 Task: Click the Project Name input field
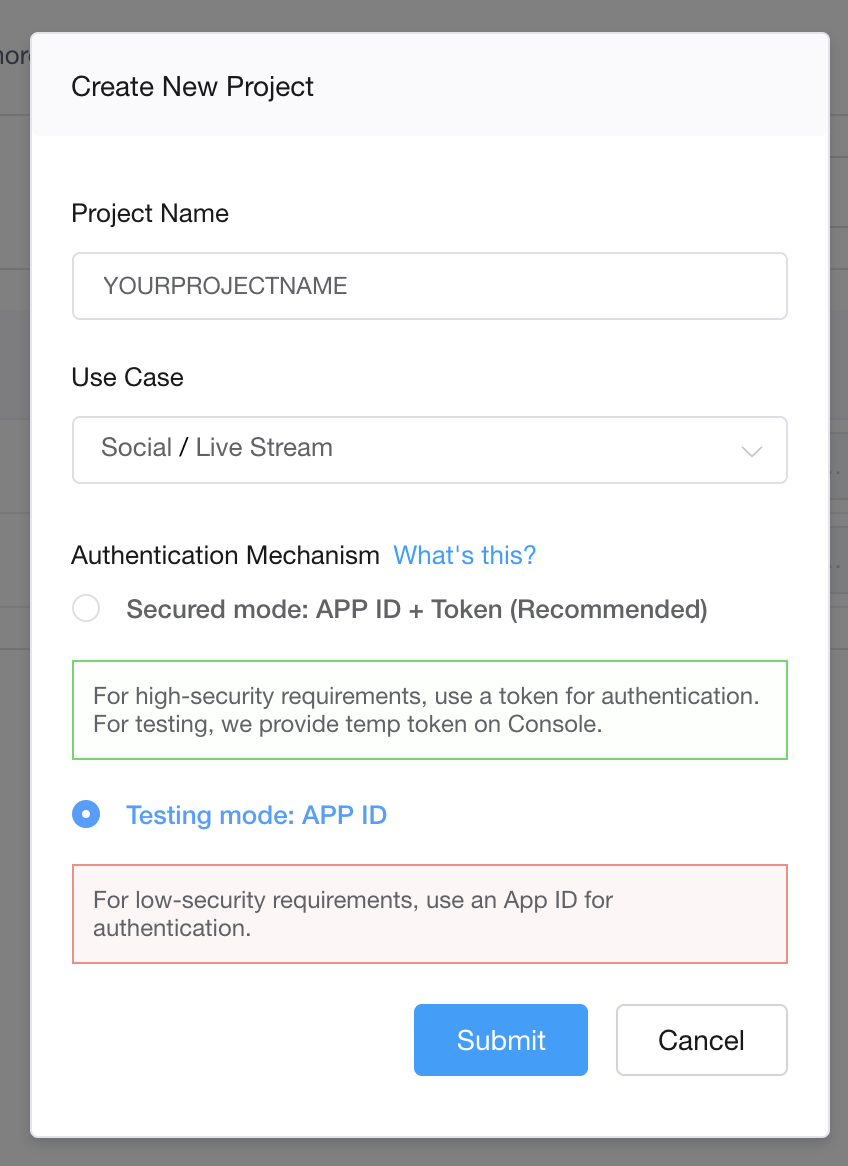(430, 286)
